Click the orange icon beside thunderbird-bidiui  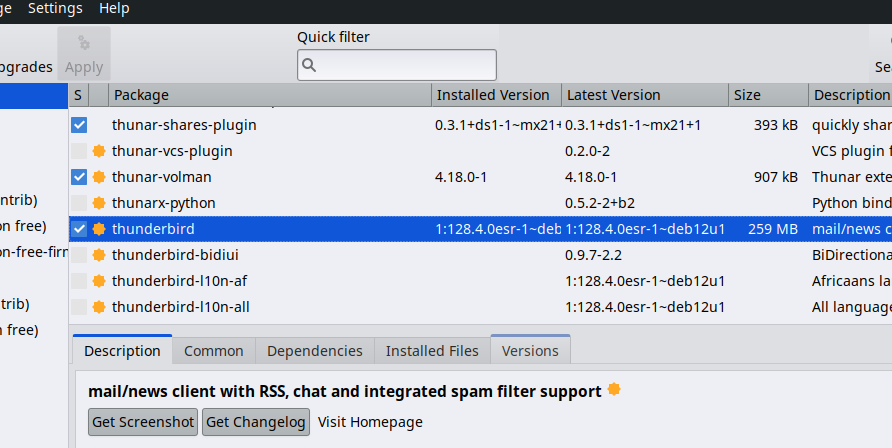99,255
